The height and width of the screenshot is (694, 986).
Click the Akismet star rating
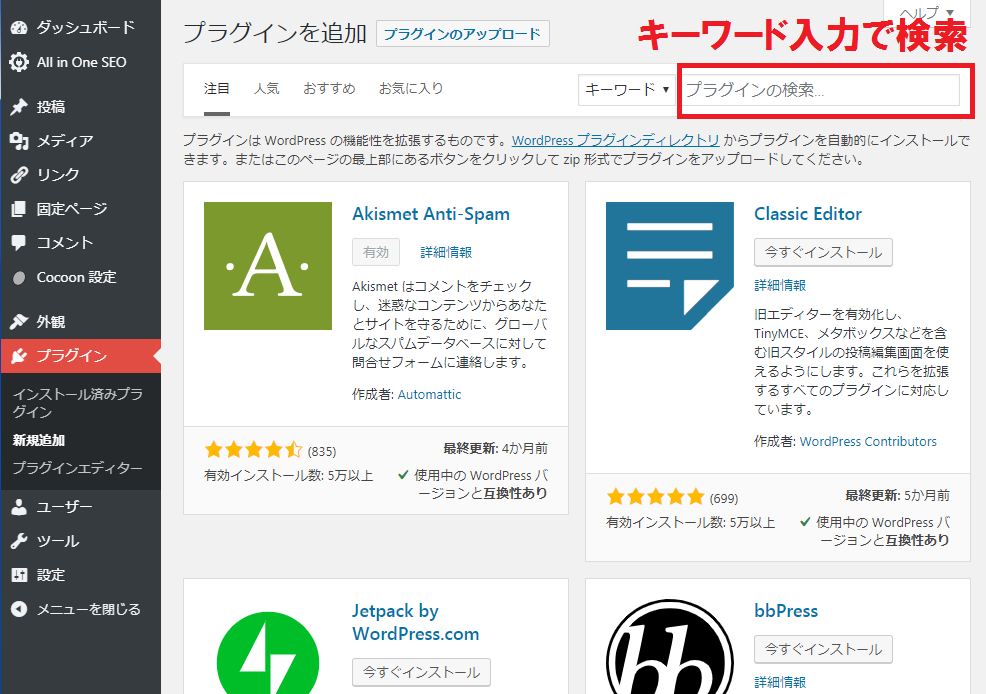point(253,450)
